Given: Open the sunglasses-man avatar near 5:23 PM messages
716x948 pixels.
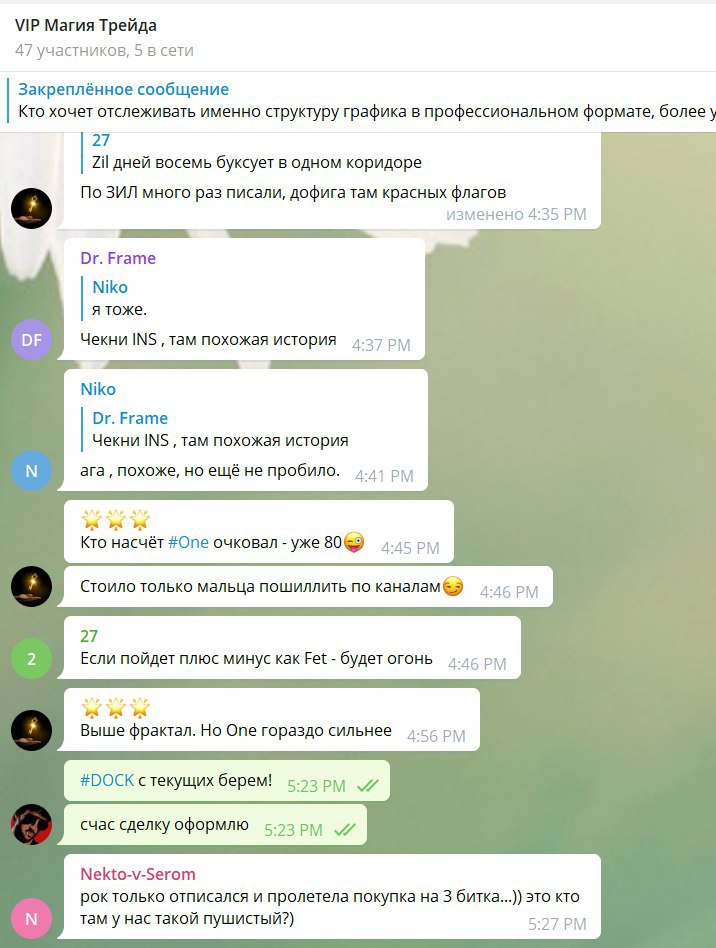Looking at the screenshot, I should pyautogui.click(x=31, y=824).
